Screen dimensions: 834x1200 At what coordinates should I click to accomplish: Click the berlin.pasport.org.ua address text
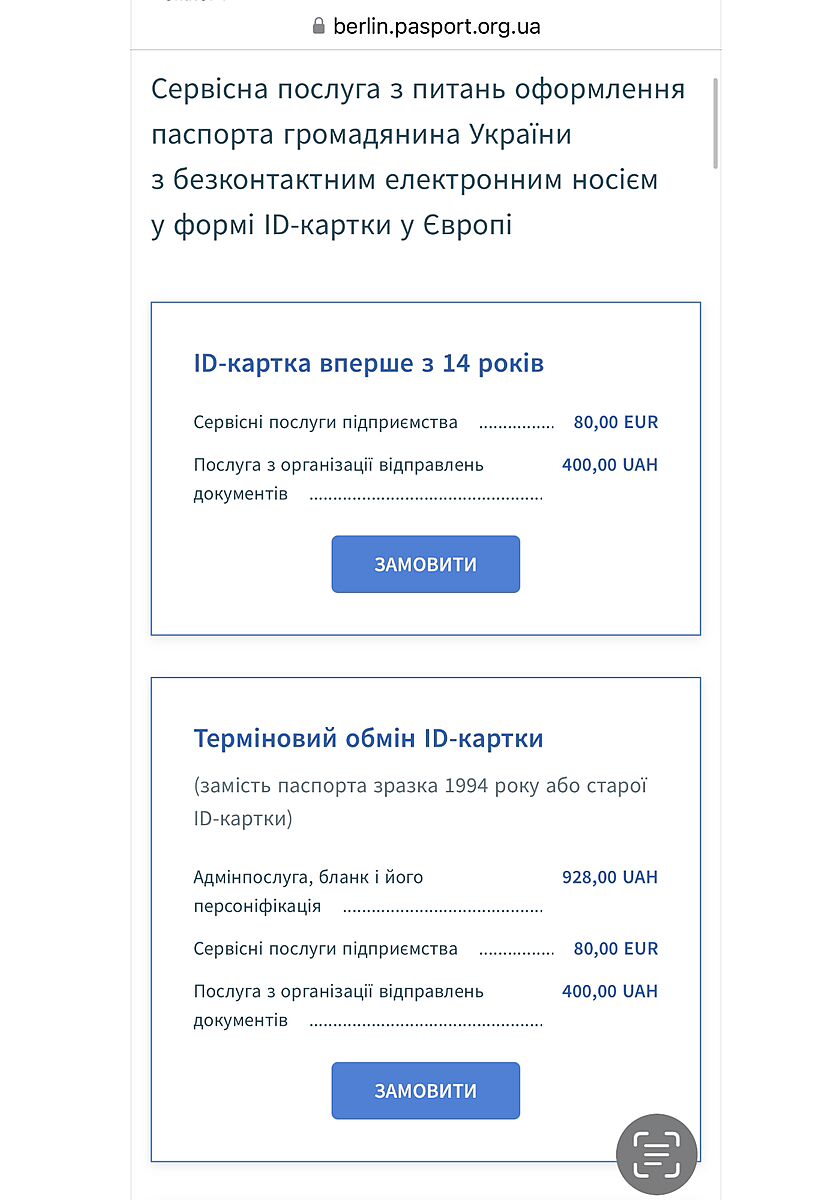click(436, 26)
